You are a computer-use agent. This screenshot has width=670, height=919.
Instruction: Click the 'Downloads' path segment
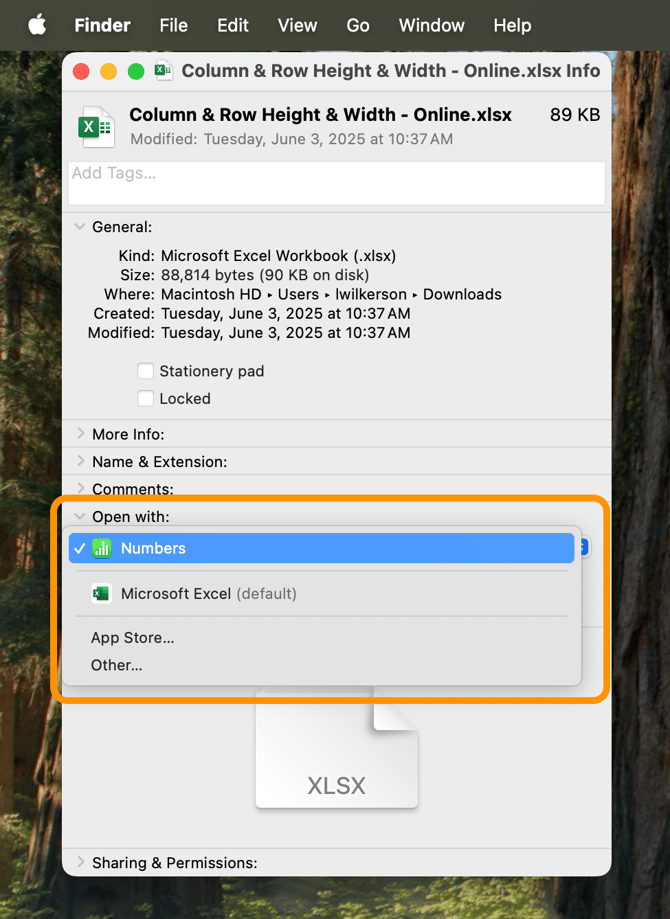coord(462,294)
